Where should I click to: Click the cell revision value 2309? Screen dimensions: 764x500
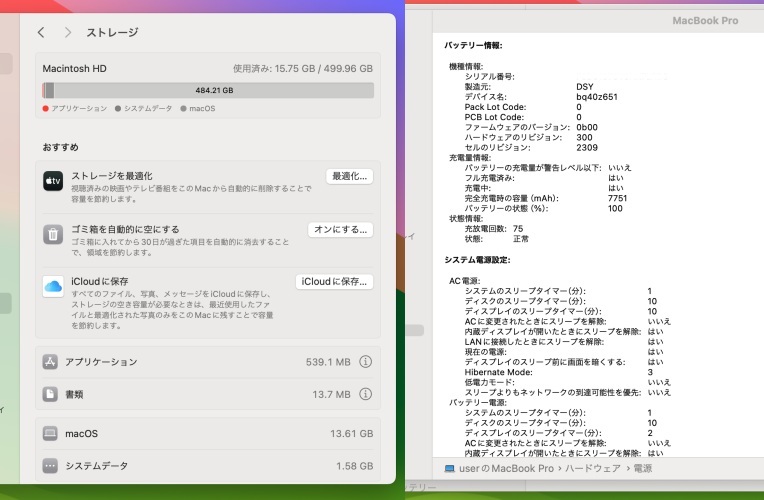(x=587, y=148)
